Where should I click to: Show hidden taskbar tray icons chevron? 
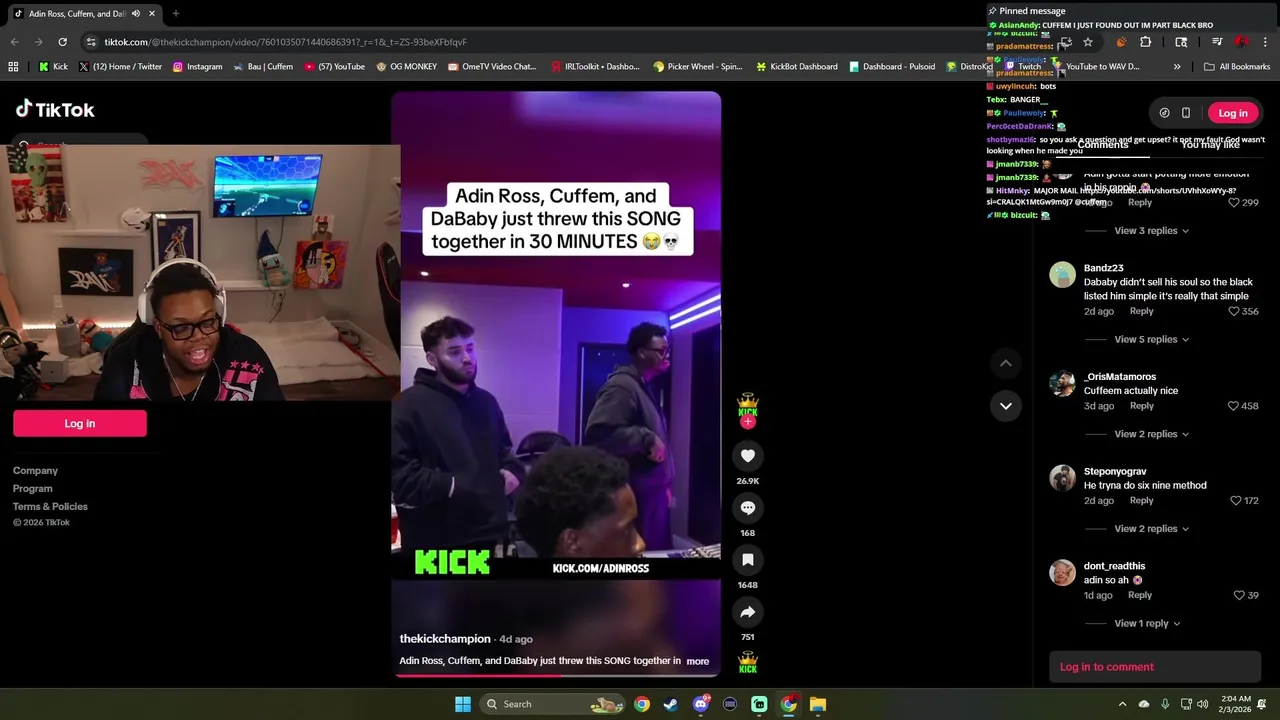[x=1122, y=704]
